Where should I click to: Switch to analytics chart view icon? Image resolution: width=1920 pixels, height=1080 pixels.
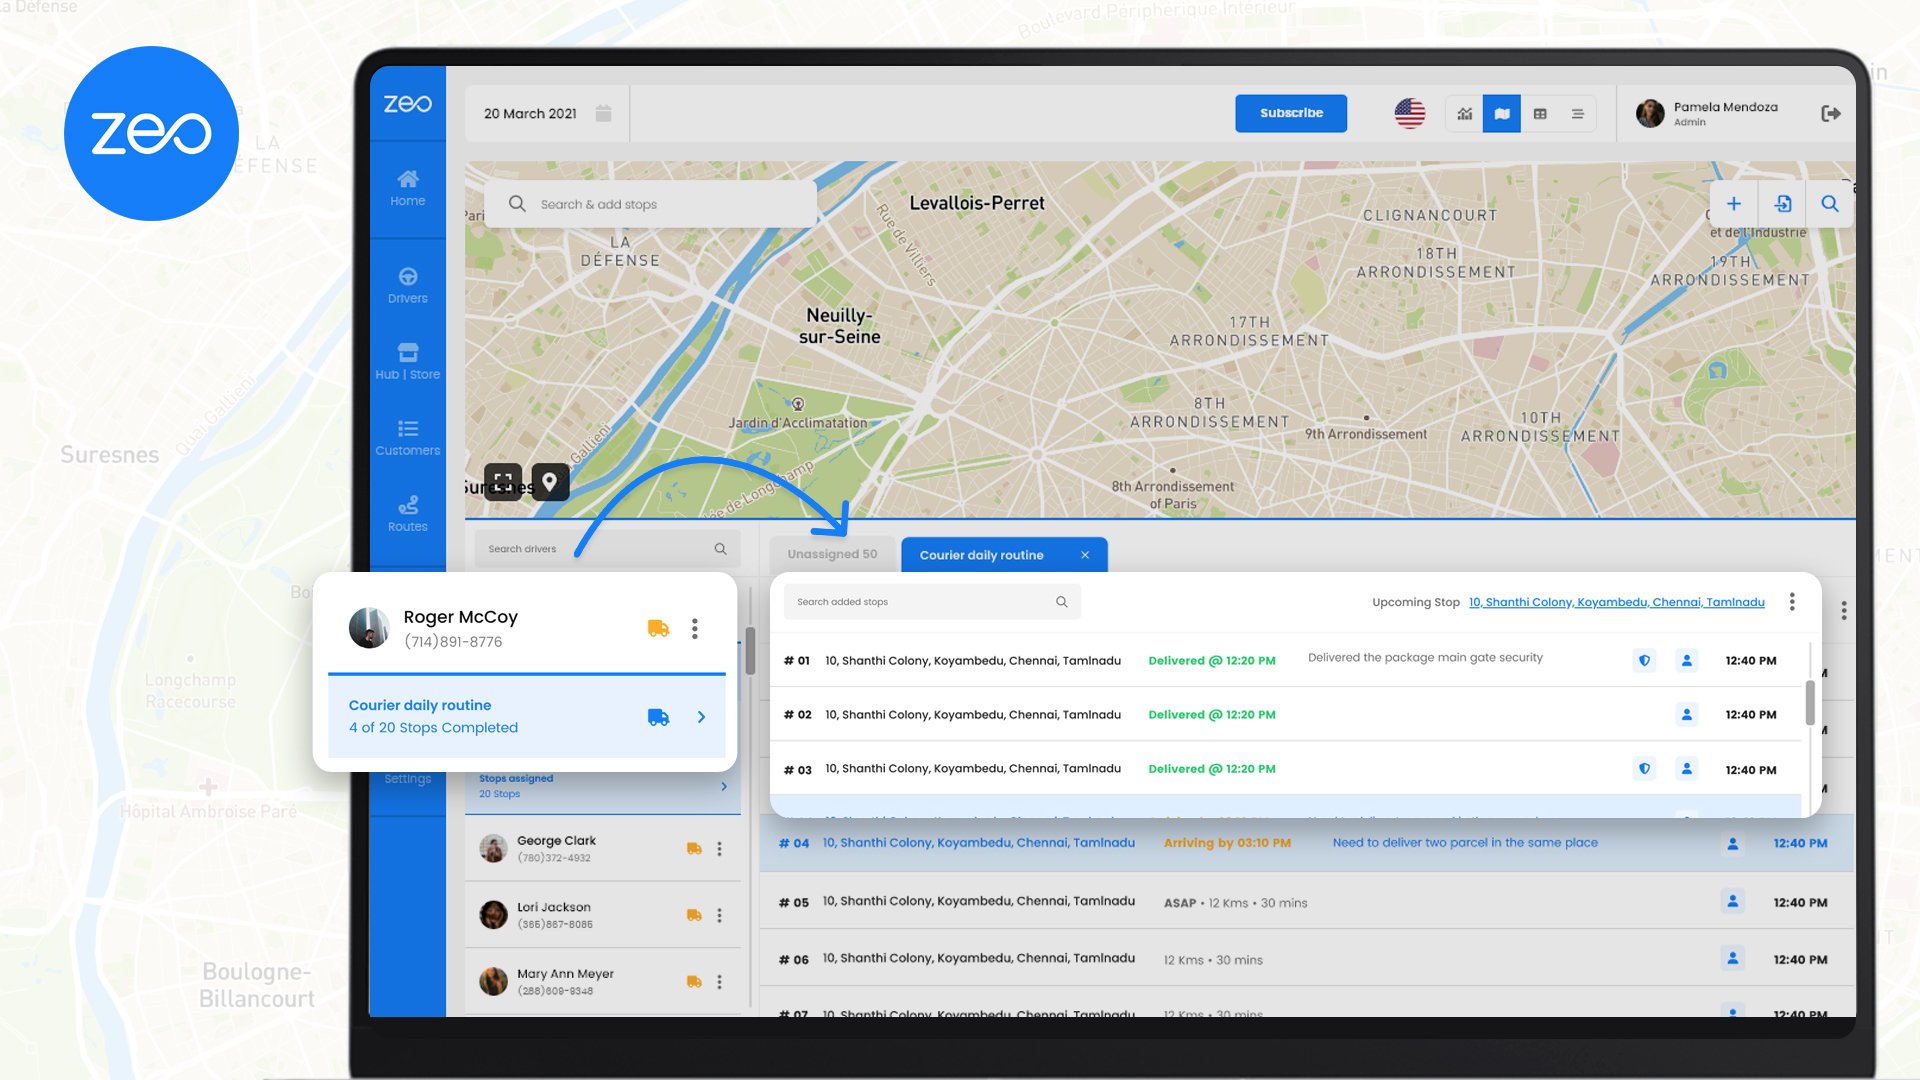point(1465,114)
